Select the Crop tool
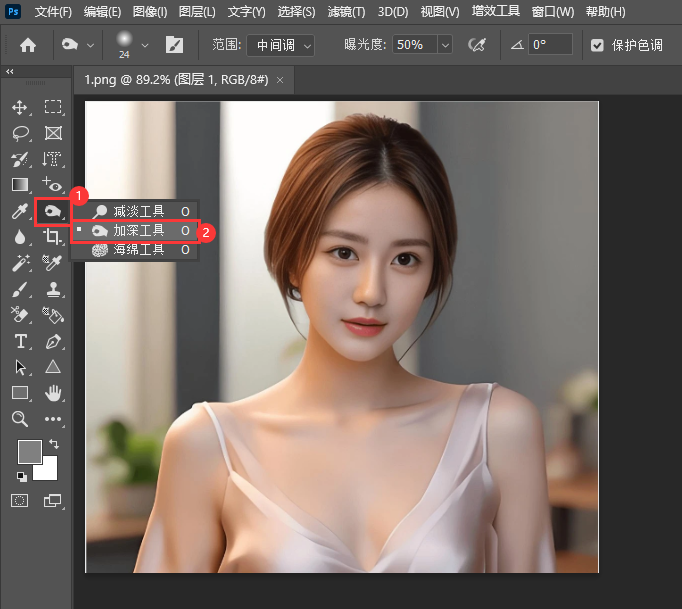 [53, 237]
